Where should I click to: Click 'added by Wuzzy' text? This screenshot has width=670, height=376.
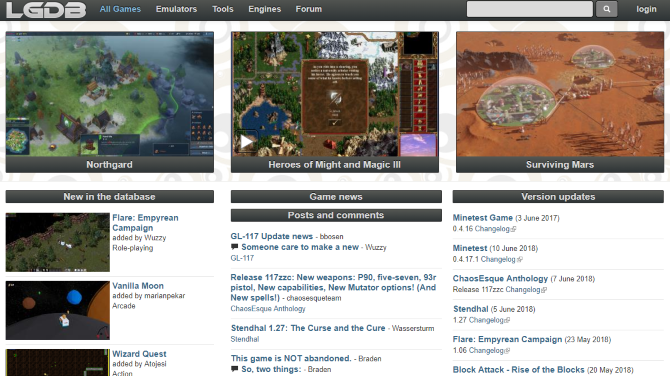point(139,238)
